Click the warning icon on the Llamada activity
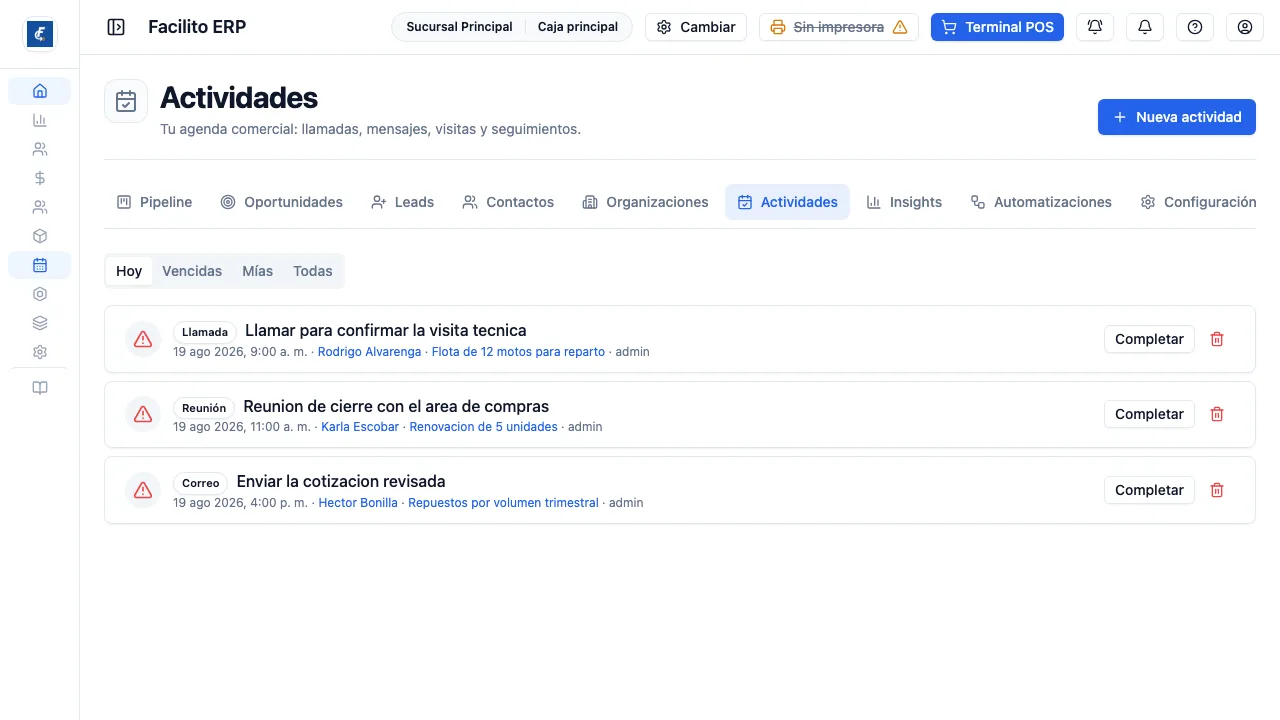 tap(143, 339)
